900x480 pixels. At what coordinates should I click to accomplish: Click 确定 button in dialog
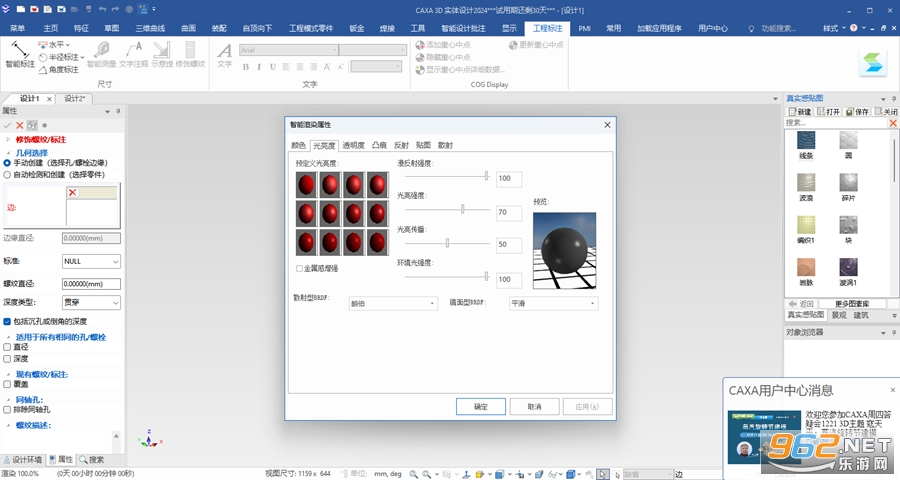(480, 407)
